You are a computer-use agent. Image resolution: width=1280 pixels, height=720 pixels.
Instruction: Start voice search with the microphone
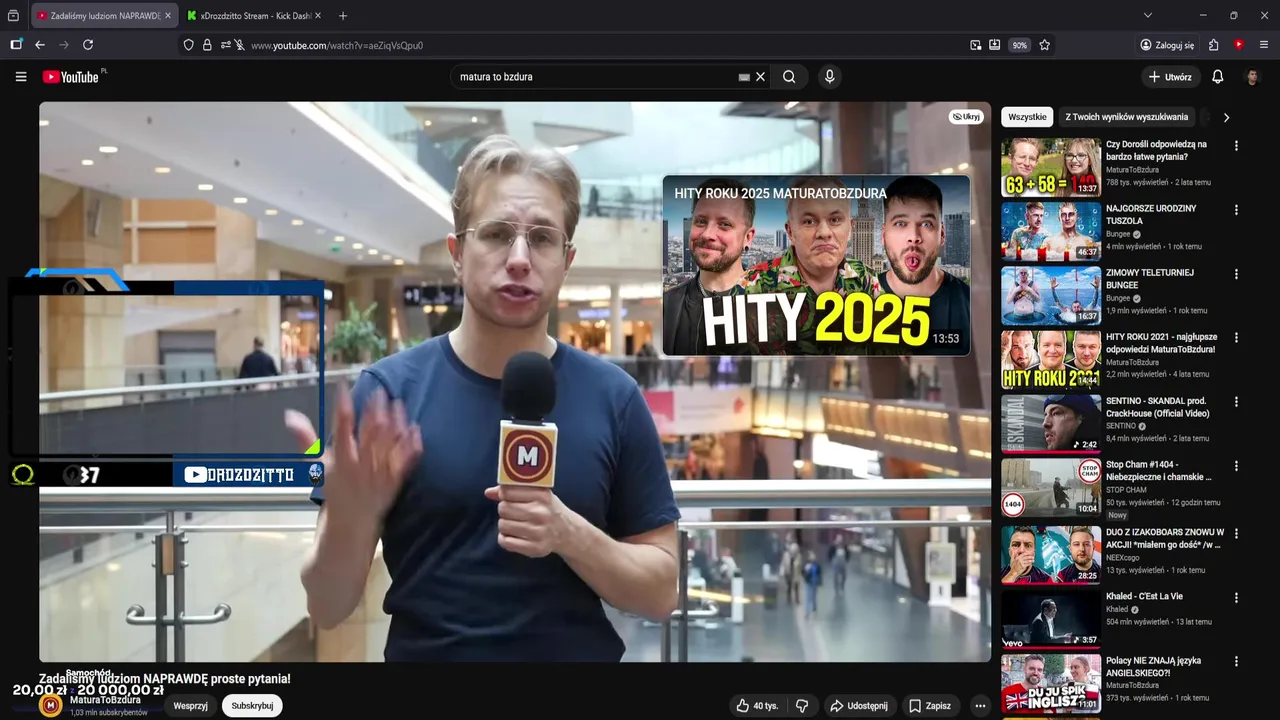click(x=829, y=77)
